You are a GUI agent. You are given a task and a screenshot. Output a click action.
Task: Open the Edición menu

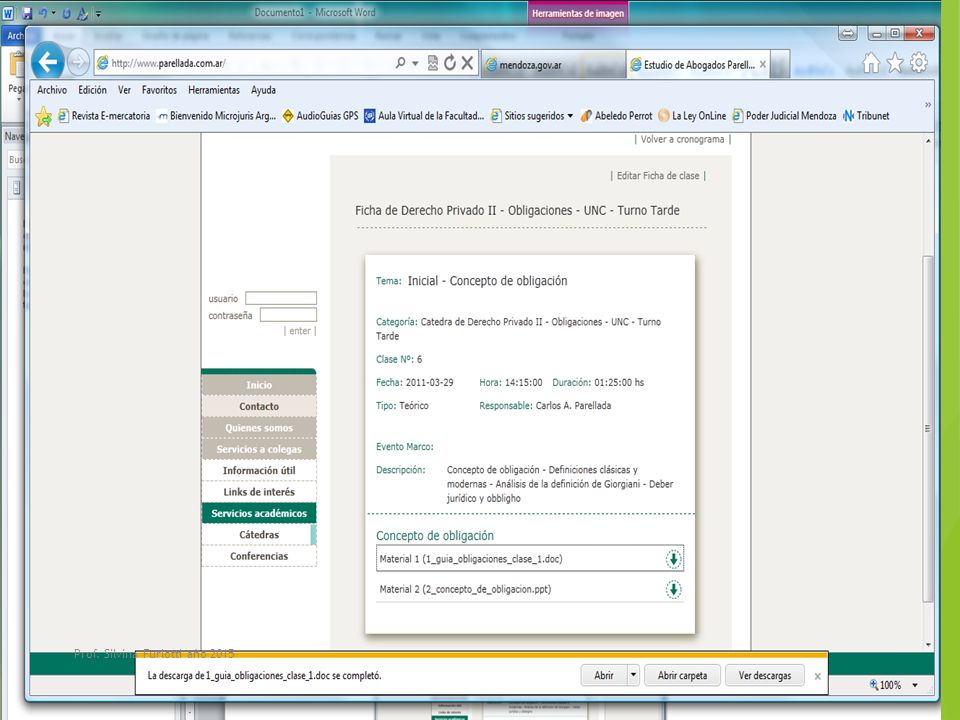click(x=92, y=90)
